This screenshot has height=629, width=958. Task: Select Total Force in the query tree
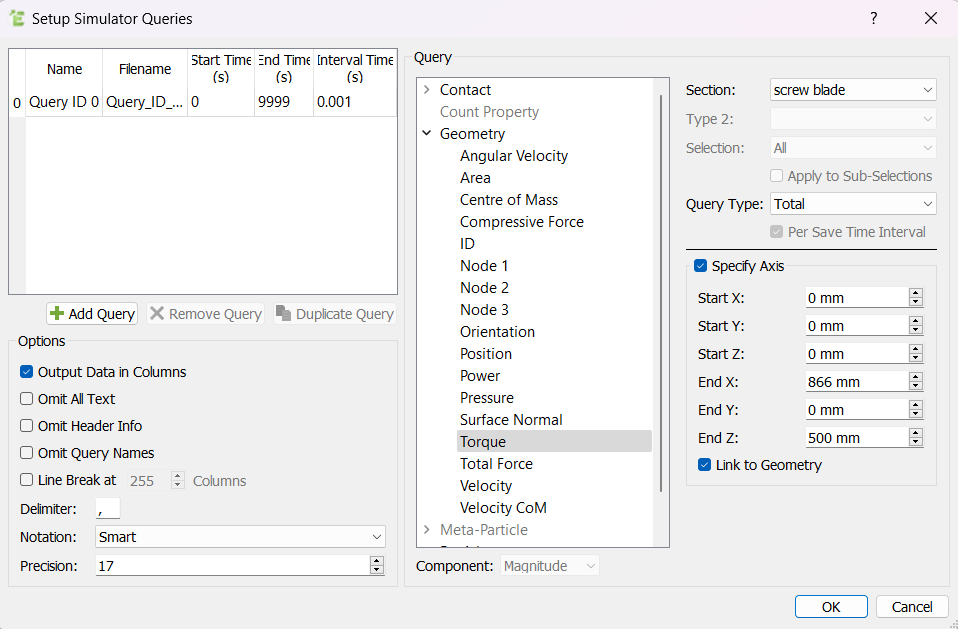[496, 464]
